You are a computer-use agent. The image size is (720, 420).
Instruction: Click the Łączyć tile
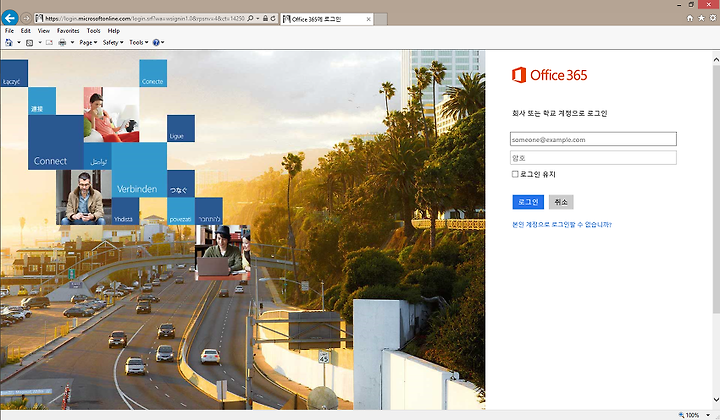tap(14, 73)
